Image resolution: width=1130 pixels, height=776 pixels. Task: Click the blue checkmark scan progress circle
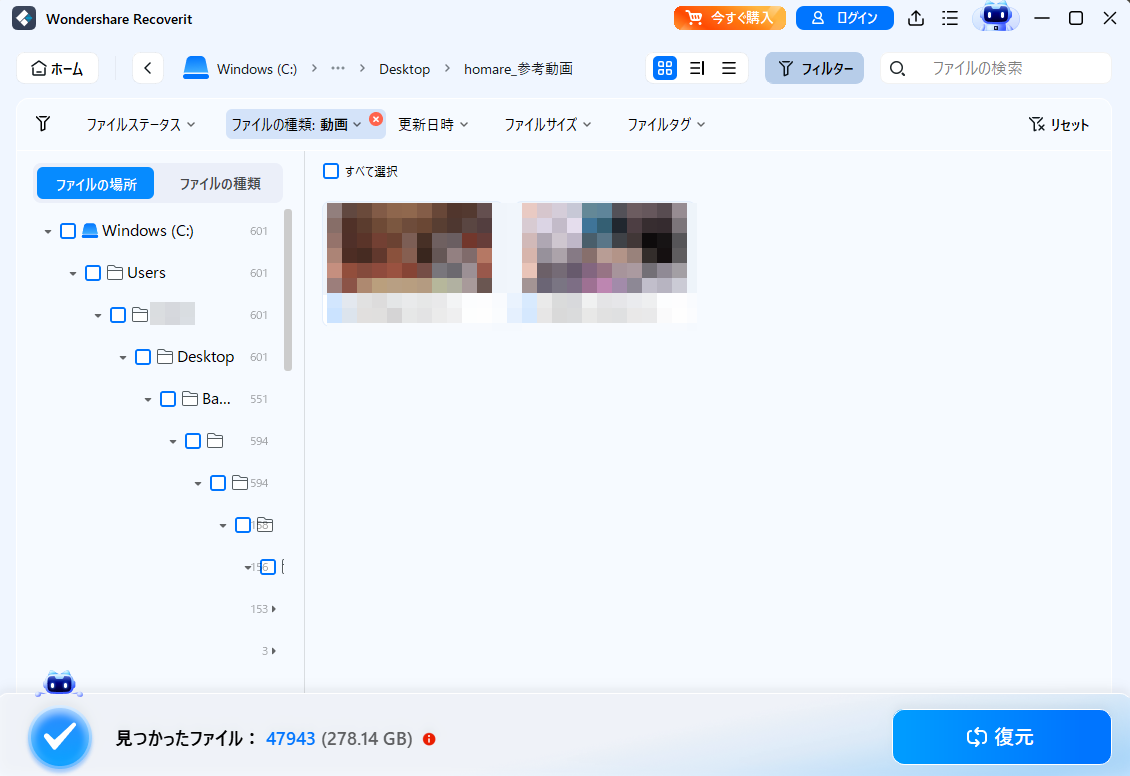coord(60,739)
